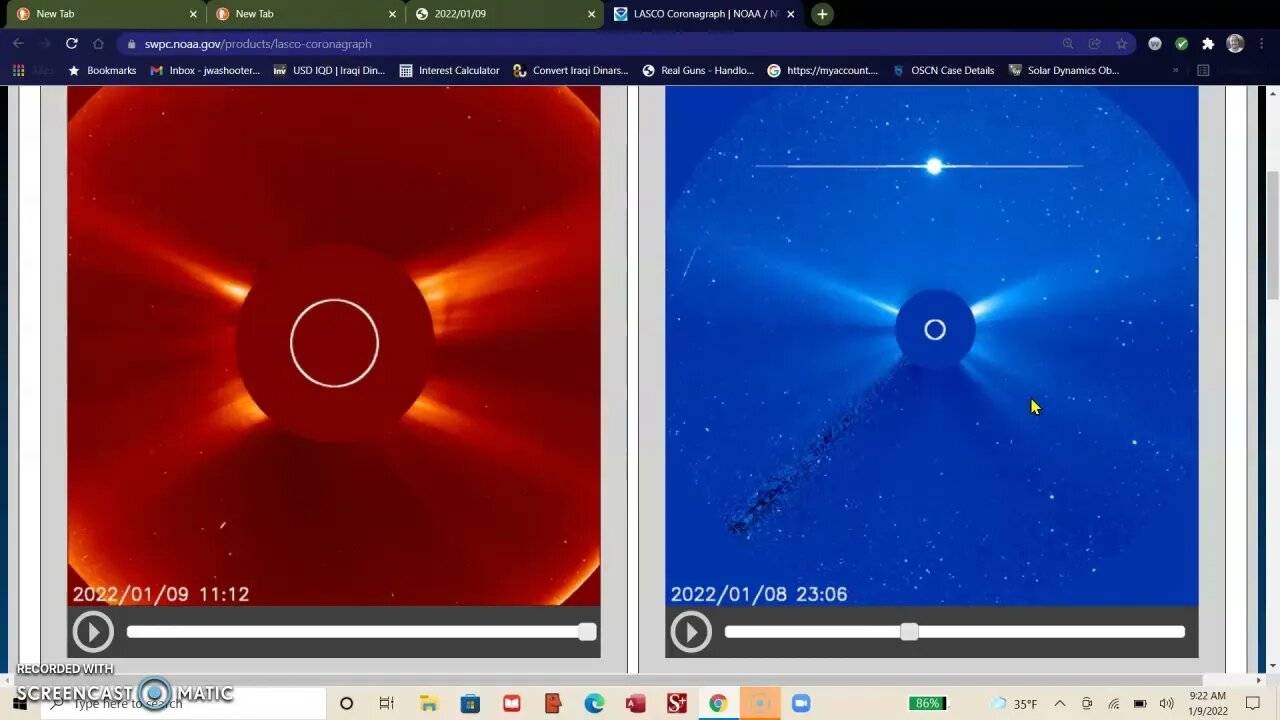This screenshot has height=720, width=1280.
Task: Open the red S+ app on taskbar
Action: click(676, 704)
